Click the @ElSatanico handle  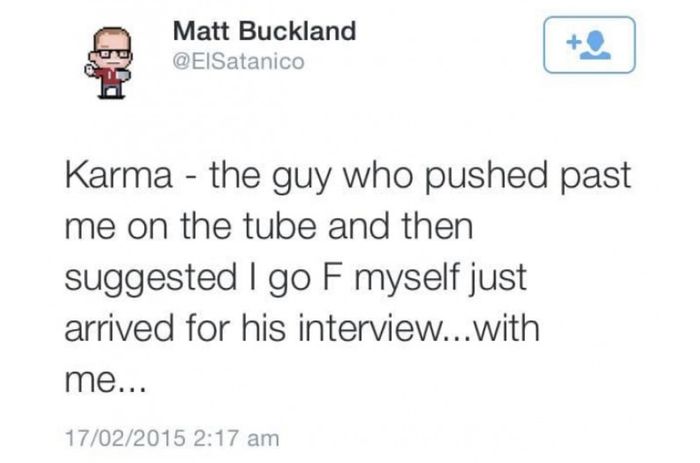tap(237, 62)
